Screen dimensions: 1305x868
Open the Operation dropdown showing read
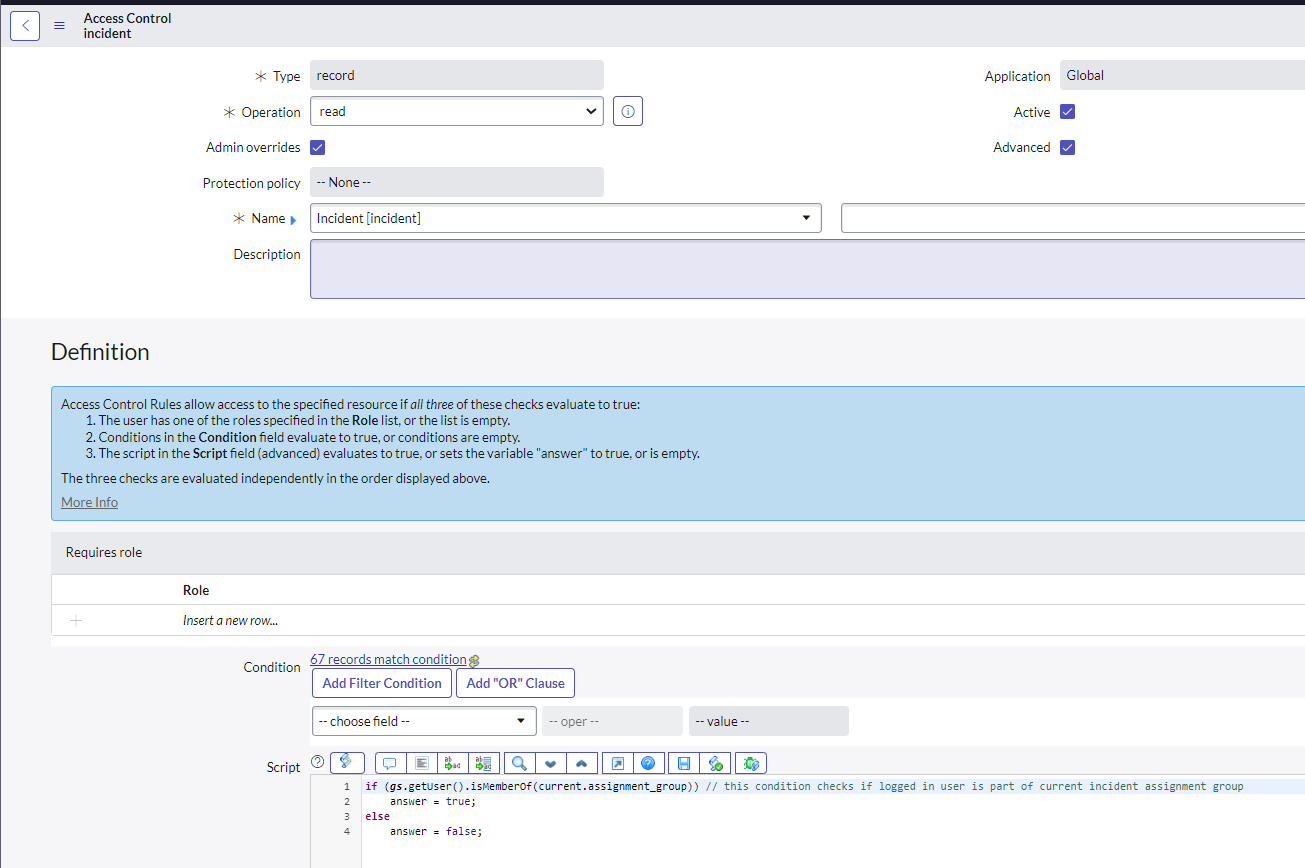[x=457, y=112]
